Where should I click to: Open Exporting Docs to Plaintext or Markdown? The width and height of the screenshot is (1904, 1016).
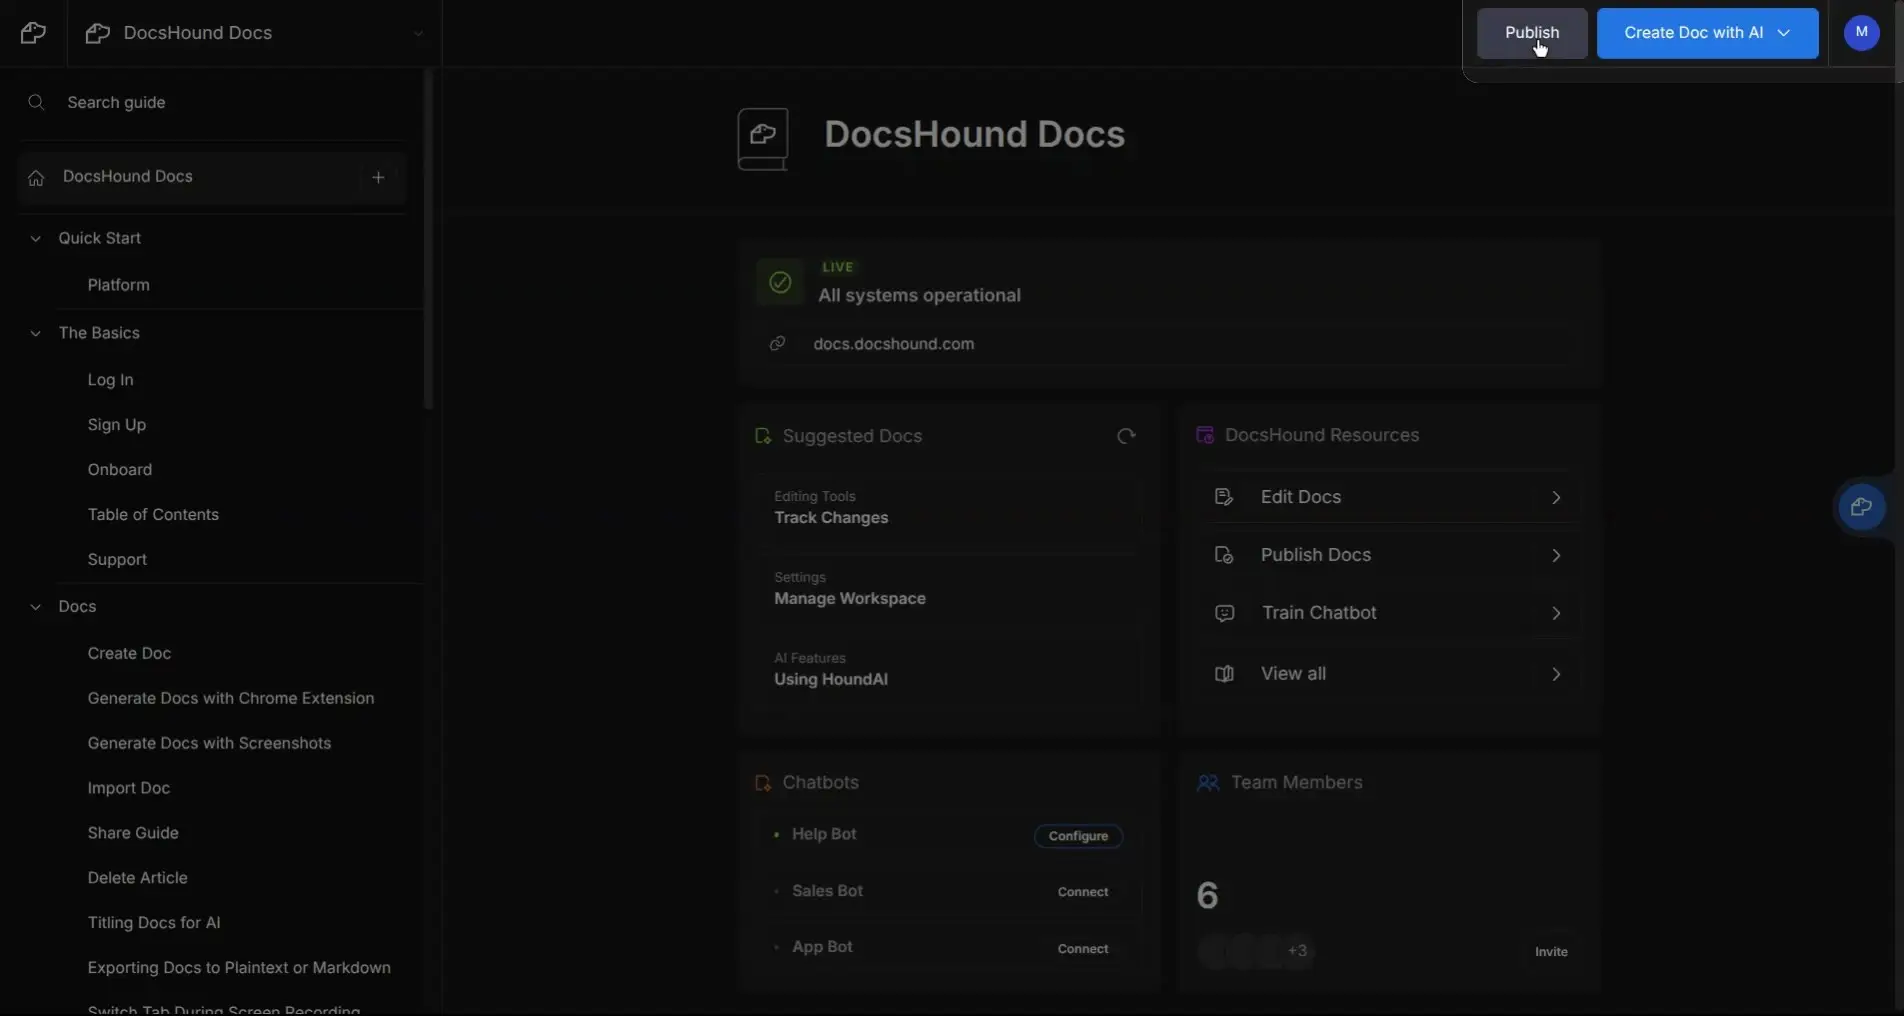tap(239, 968)
